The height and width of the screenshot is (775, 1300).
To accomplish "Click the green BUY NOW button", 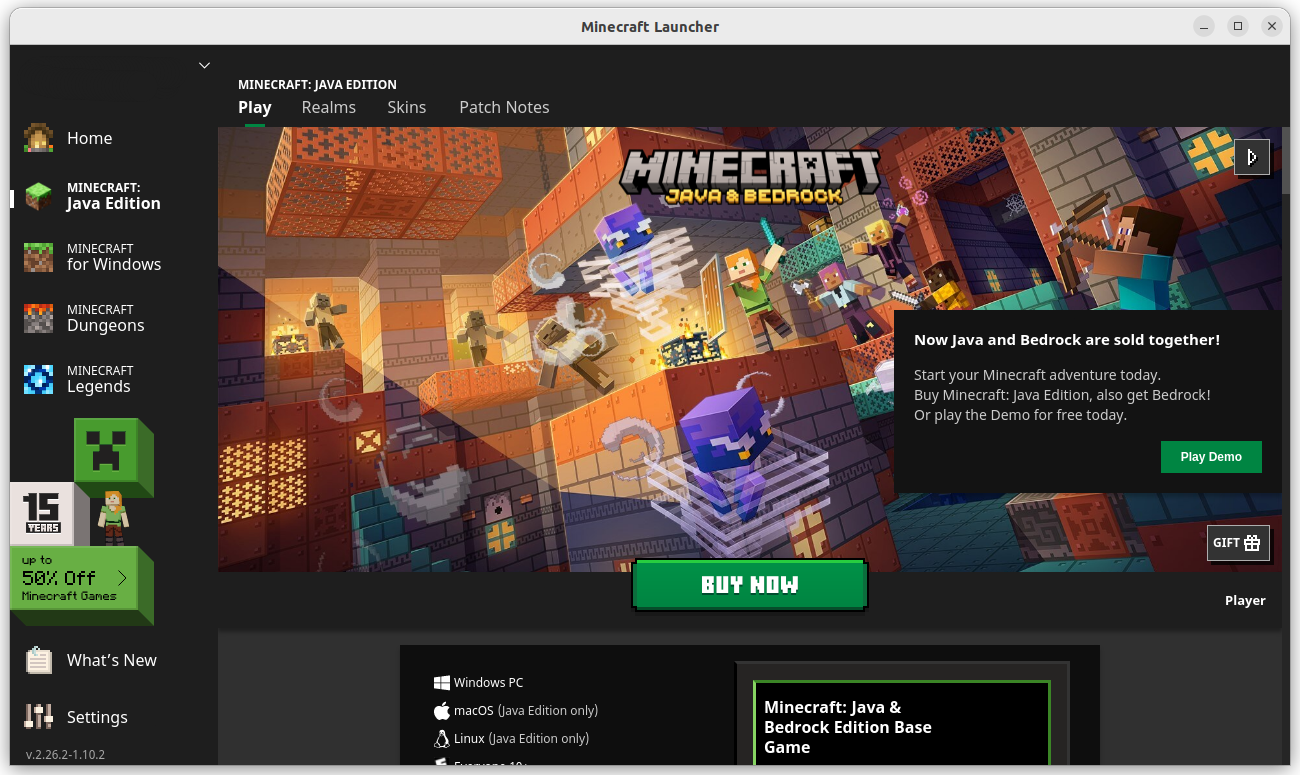I will (750, 585).
